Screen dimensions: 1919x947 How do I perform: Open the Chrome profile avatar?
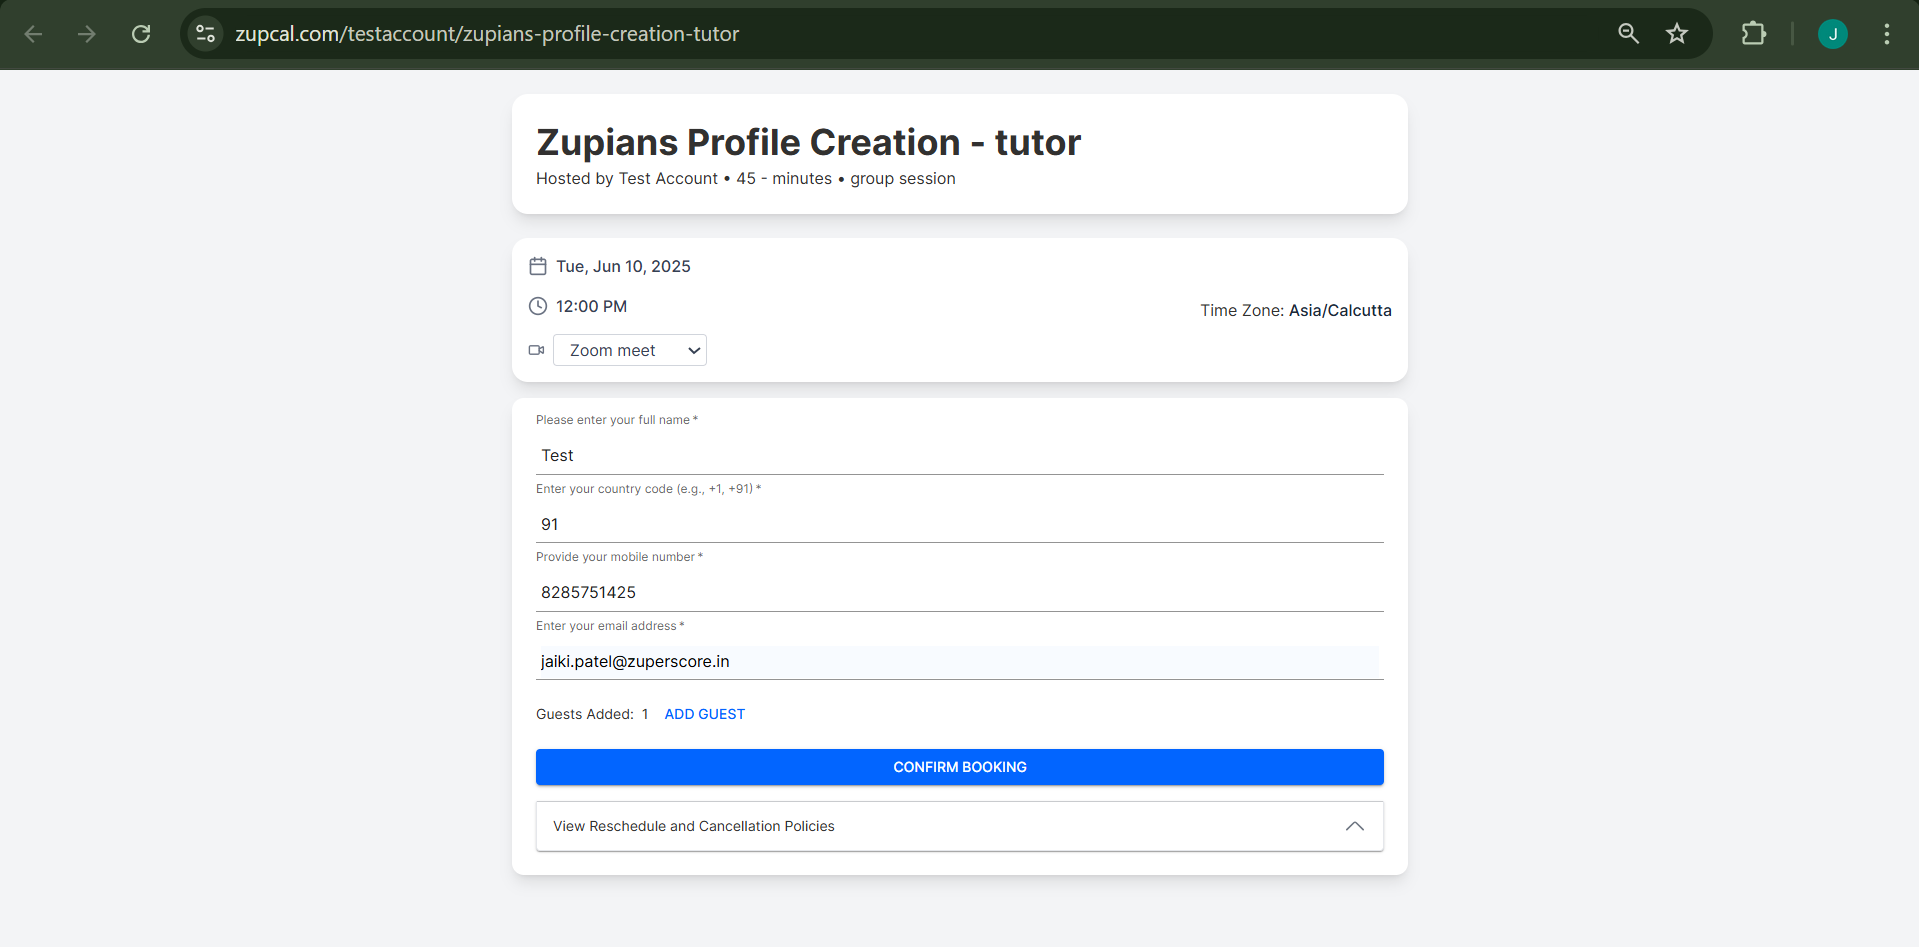[1832, 34]
